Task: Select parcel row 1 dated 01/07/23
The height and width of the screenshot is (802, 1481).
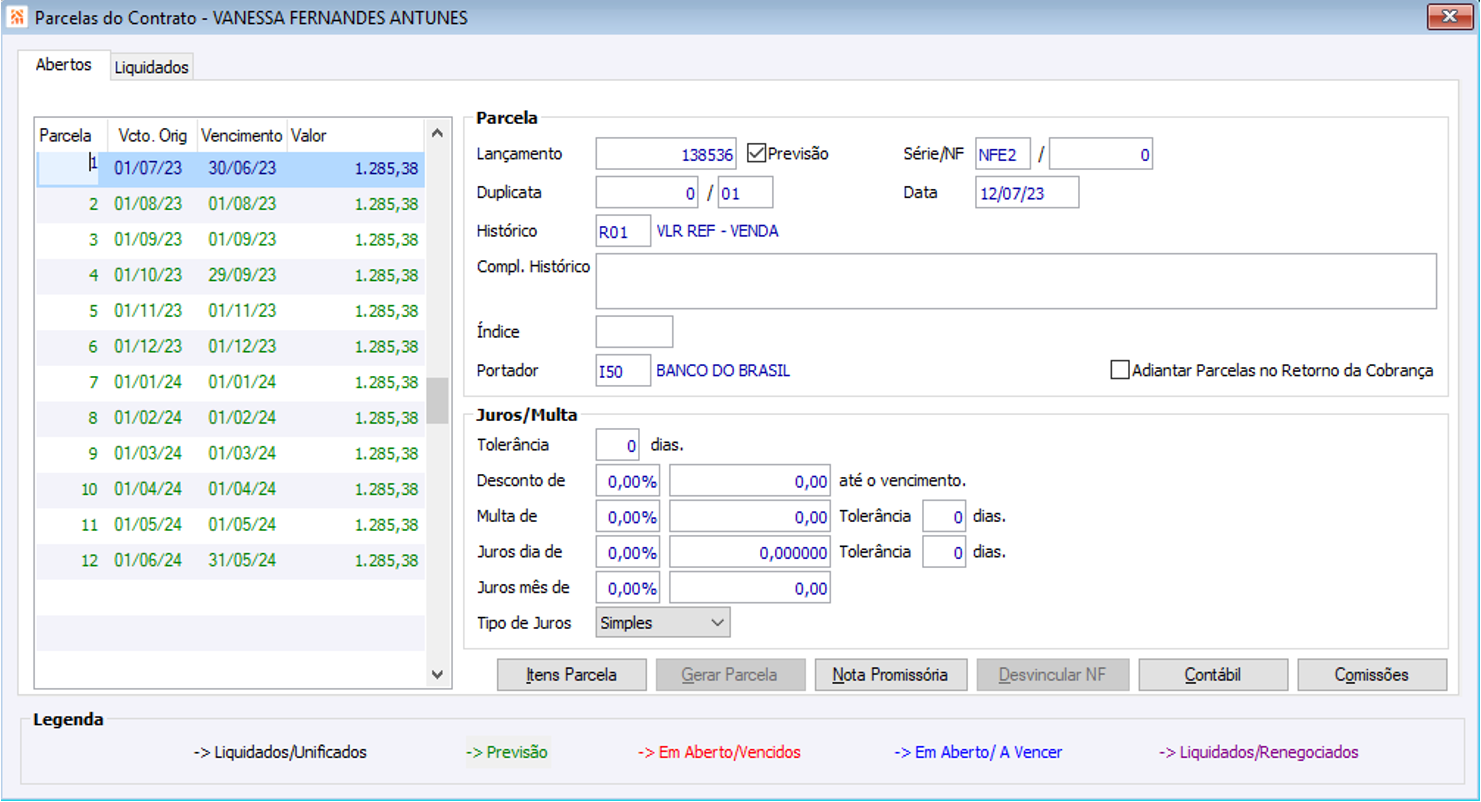Action: coord(231,168)
